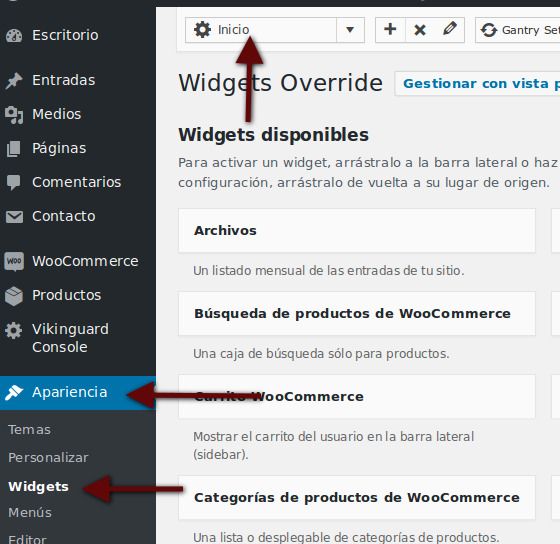Viewport: 560px width, 544px height.
Task: Open Personalizar submenu link
Action: coord(48,458)
